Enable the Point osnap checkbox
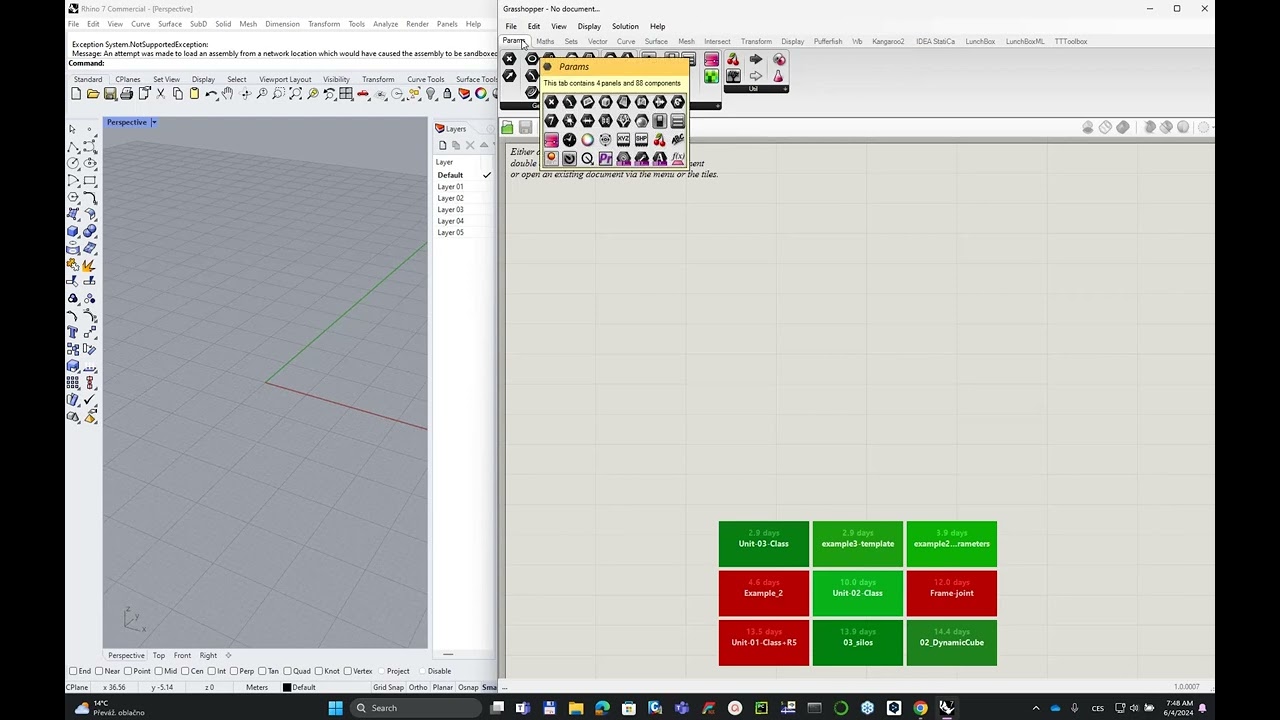Viewport: 1280px width, 720px height. pyautogui.click(x=129, y=671)
